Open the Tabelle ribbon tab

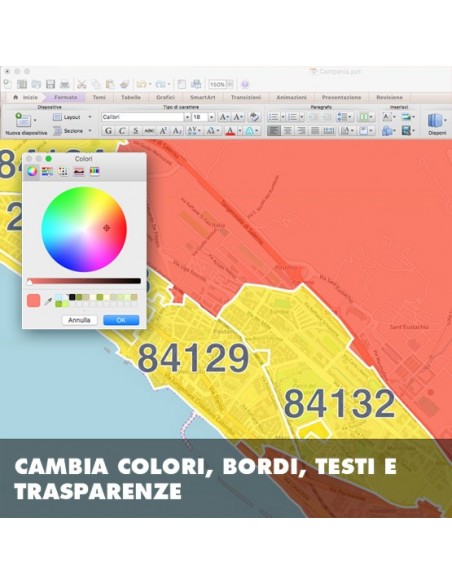(x=131, y=97)
